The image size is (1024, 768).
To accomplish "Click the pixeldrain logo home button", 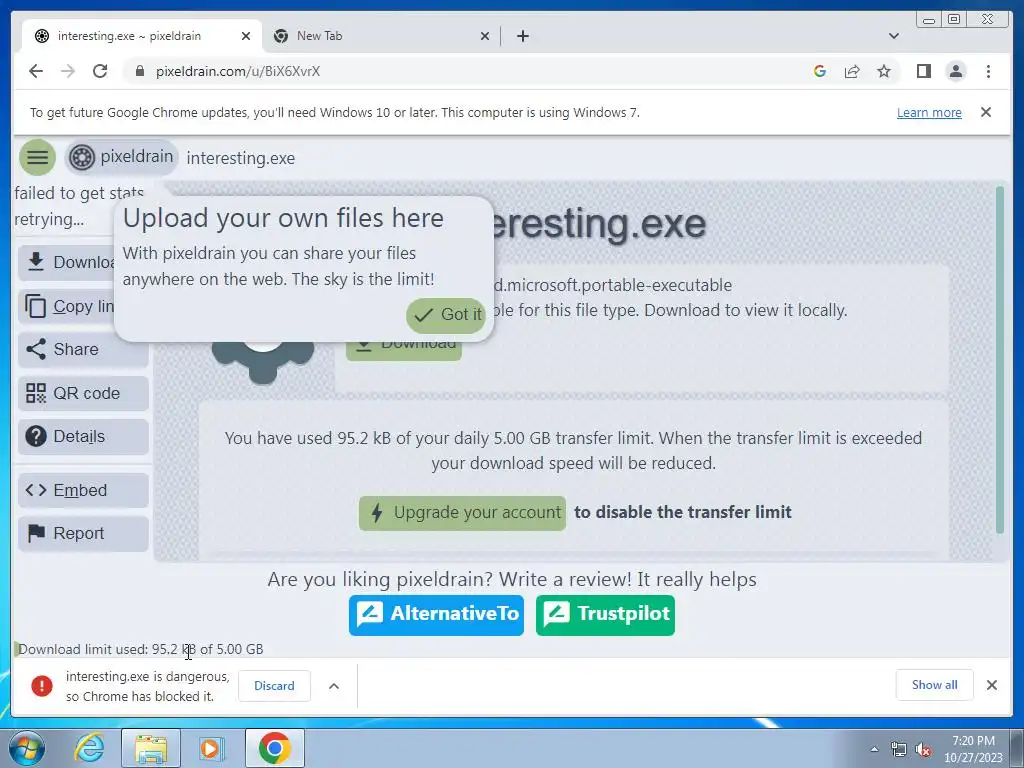I will click(x=122, y=157).
